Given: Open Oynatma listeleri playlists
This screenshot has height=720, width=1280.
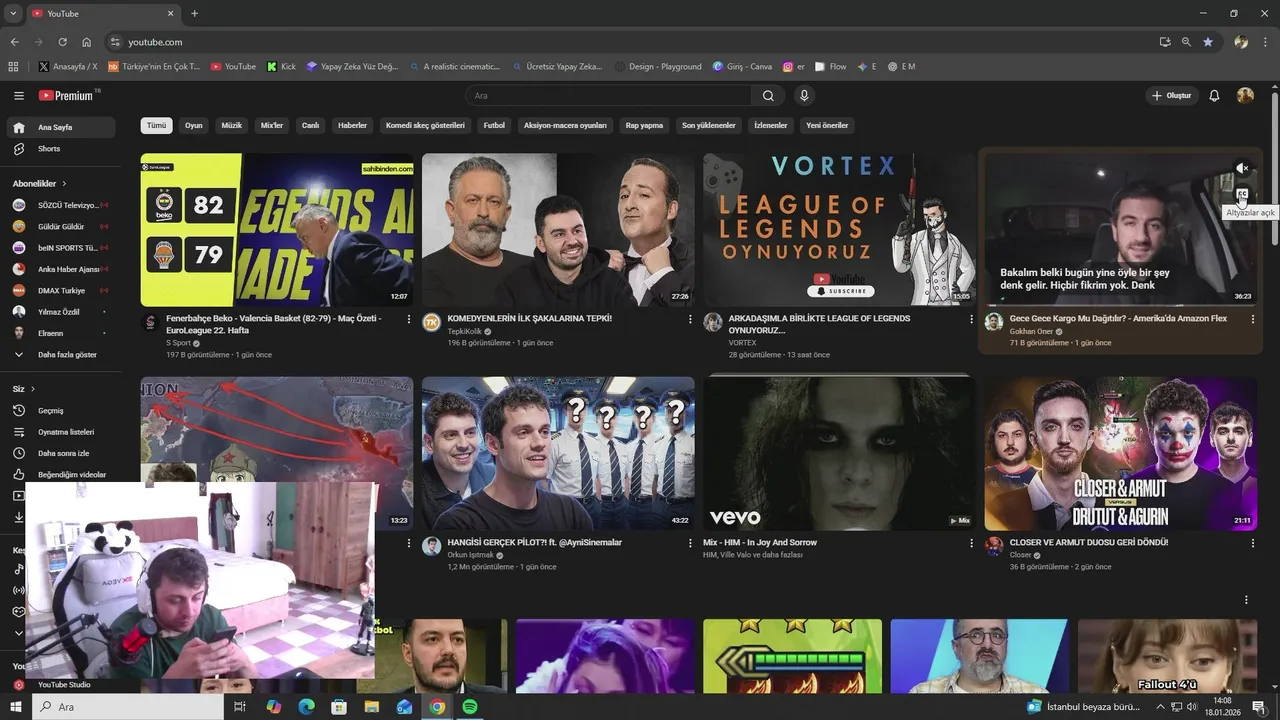Looking at the screenshot, I should pos(66,432).
